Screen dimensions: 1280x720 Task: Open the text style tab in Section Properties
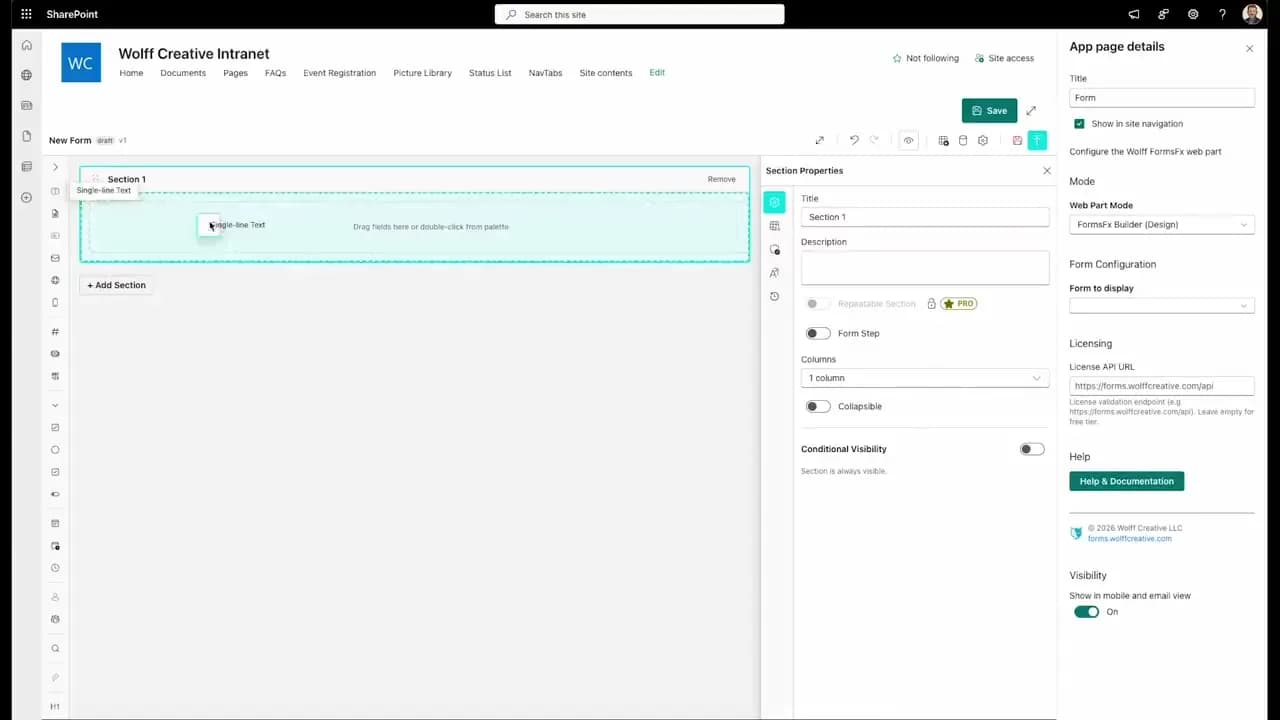pos(774,272)
